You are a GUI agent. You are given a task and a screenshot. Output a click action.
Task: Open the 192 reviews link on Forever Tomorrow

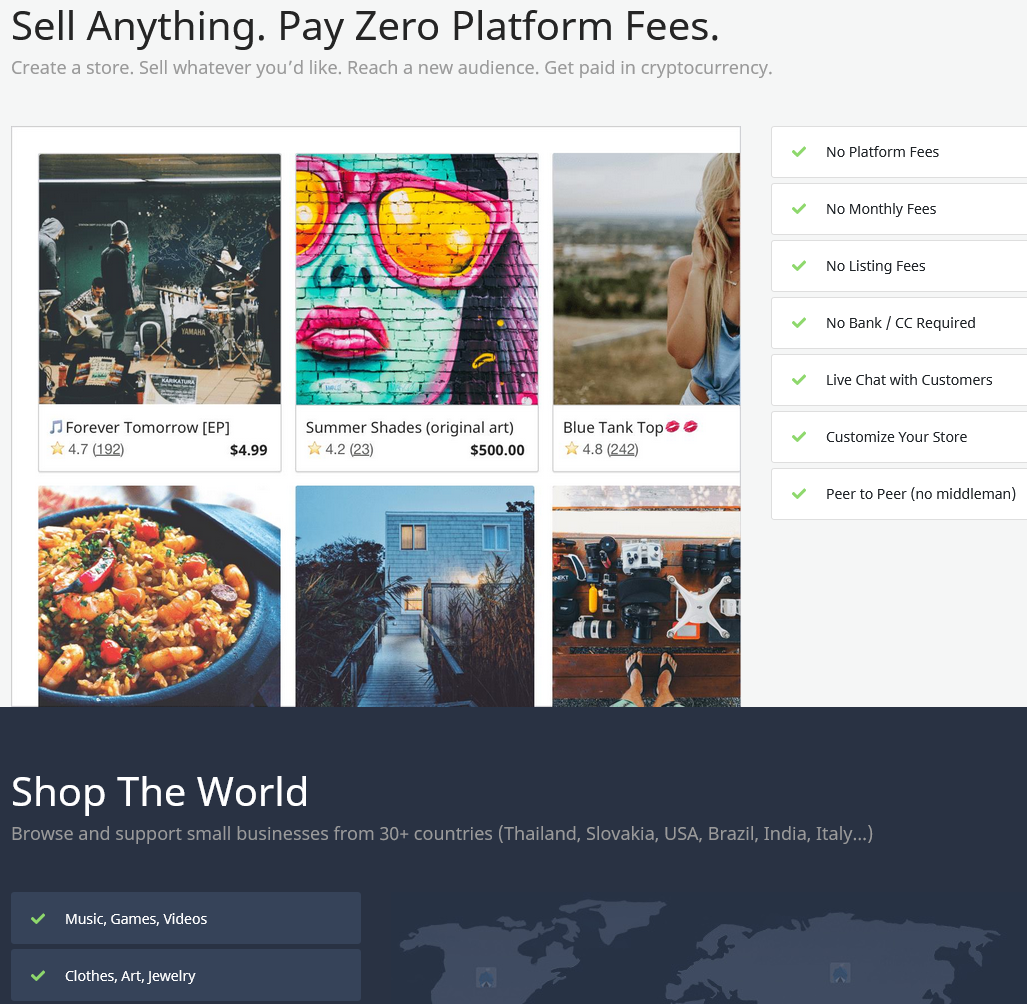coord(108,449)
